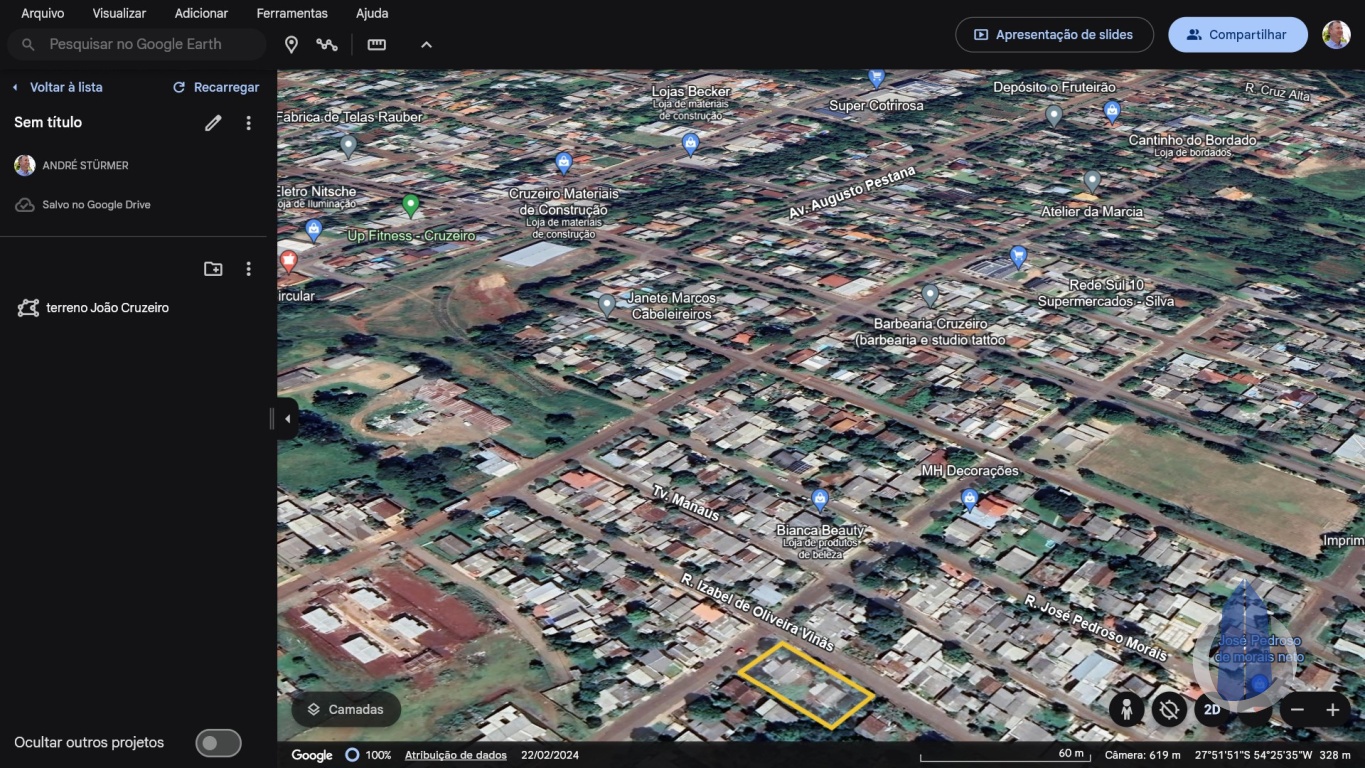Click the Janete Marcos Cabeleireiros pin
This screenshot has height=768, width=1365.
tap(606, 305)
